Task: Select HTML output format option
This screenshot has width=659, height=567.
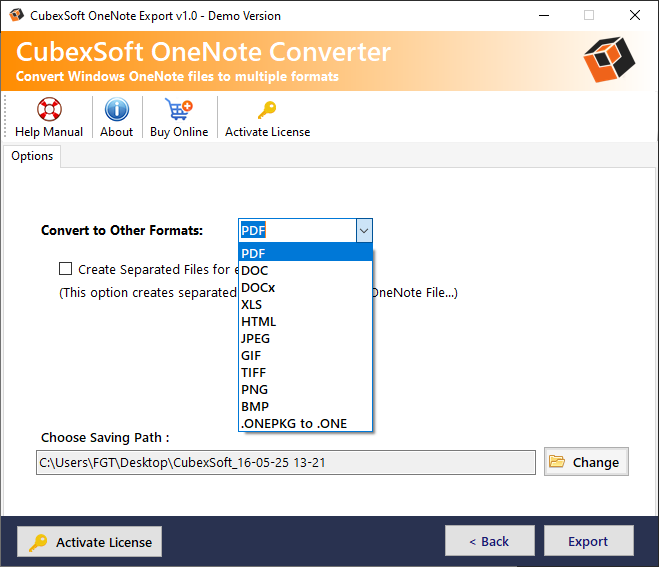Action: pyautogui.click(x=258, y=321)
